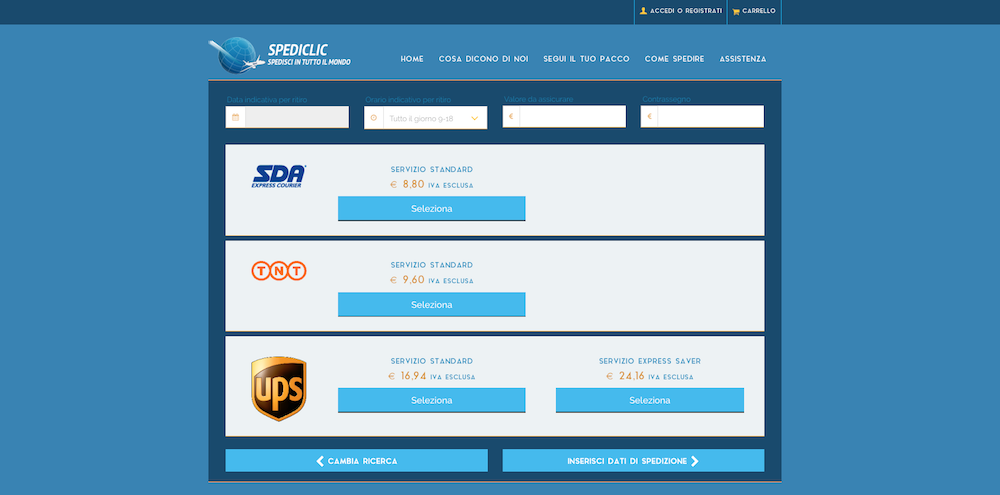Click the calendar icon in pickup date field
This screenshot has width=1000, height=495.
tap(235, 117)
